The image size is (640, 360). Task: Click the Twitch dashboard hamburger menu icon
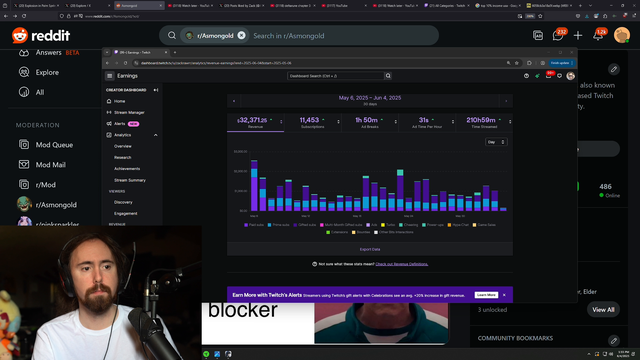[109, 76]
